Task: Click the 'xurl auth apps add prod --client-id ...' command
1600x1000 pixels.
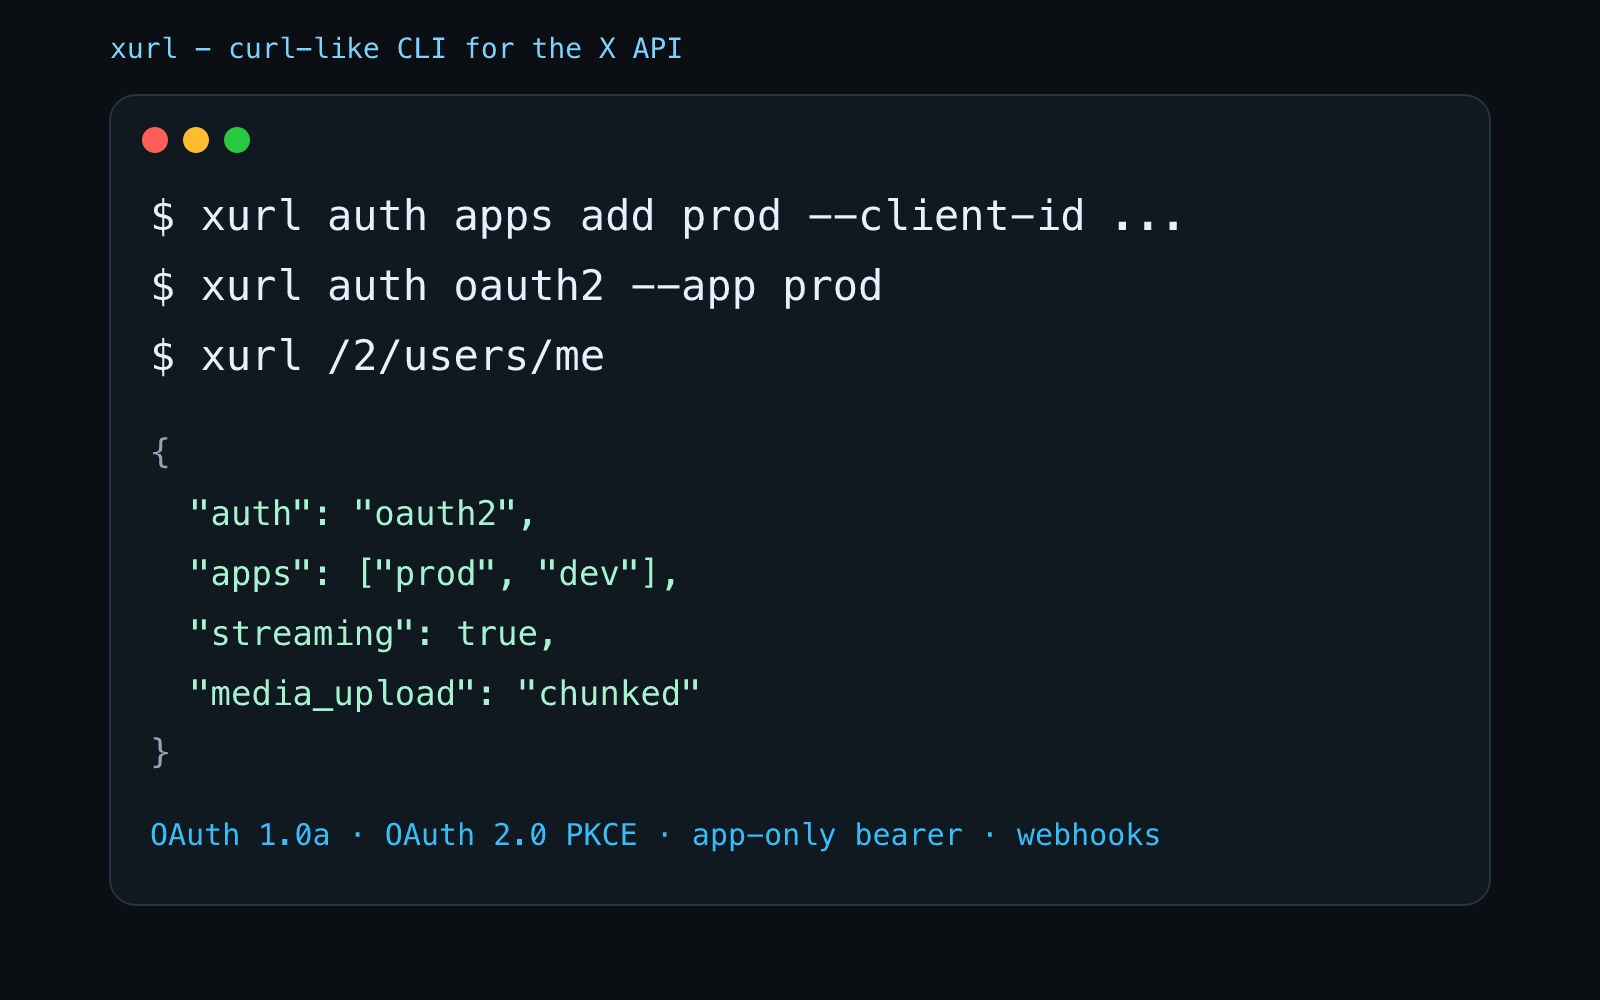Action: pos(667,216)
